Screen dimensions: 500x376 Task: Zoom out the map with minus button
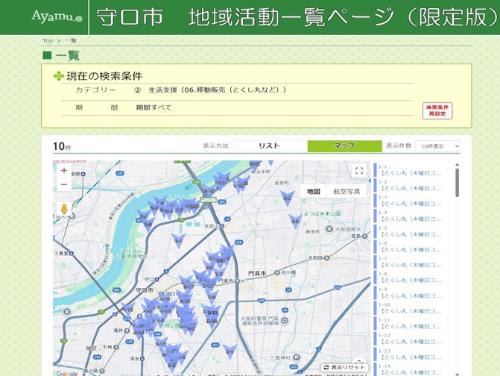[64, 184]
